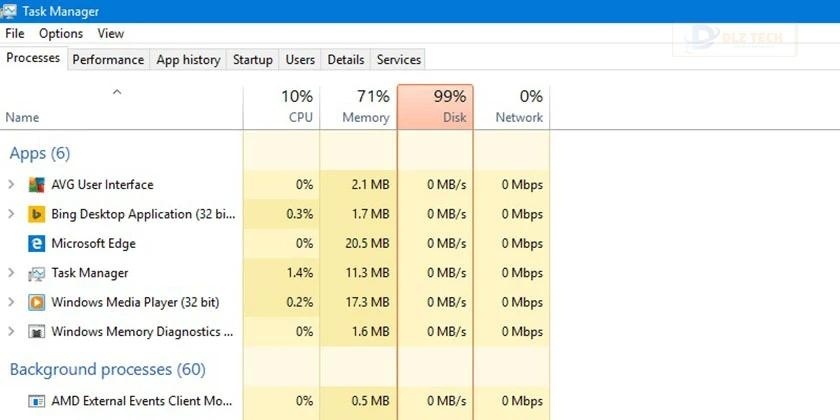Sort processes by CPU column header

point(282,107)
